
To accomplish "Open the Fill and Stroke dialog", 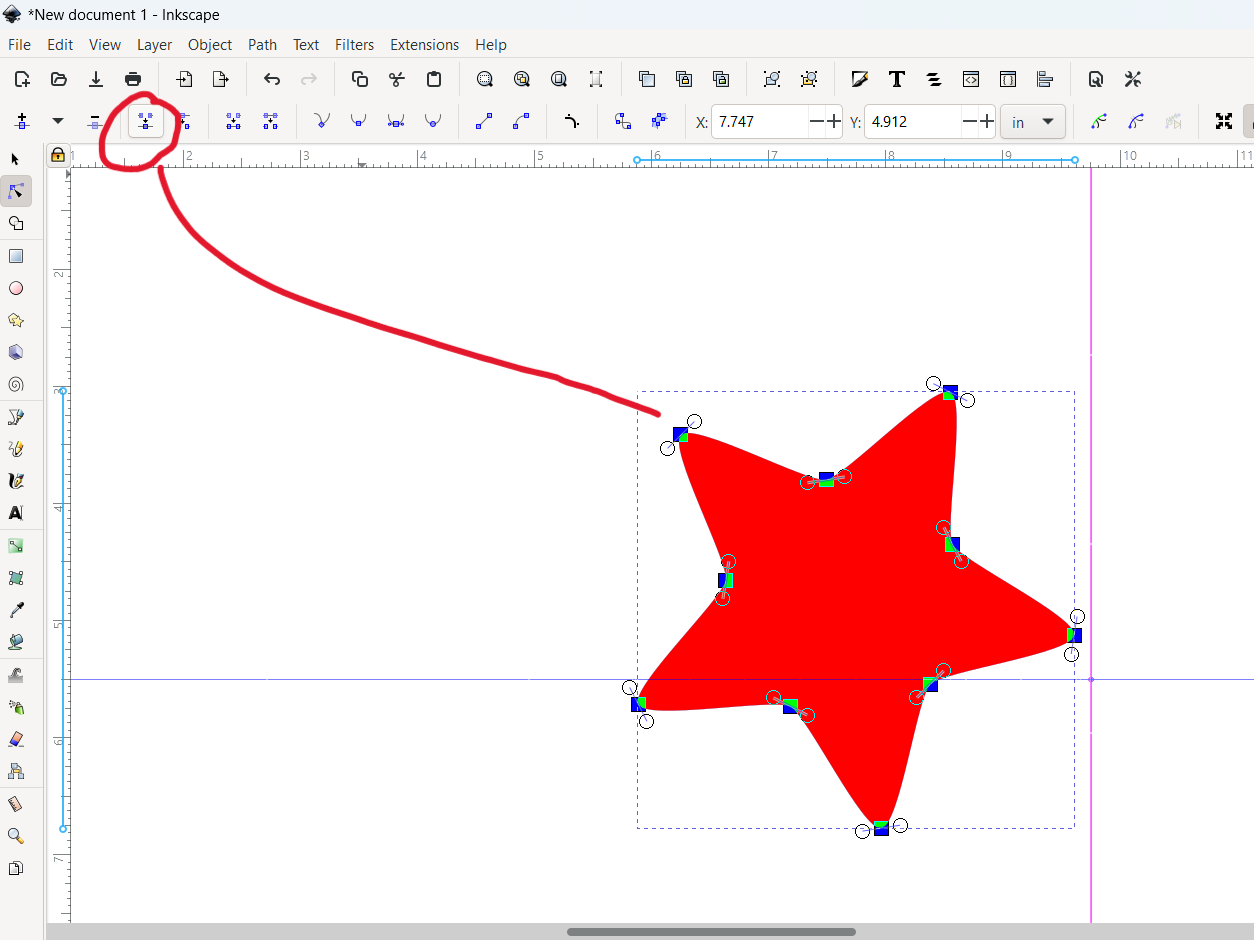I will click(x=859, y=79).
